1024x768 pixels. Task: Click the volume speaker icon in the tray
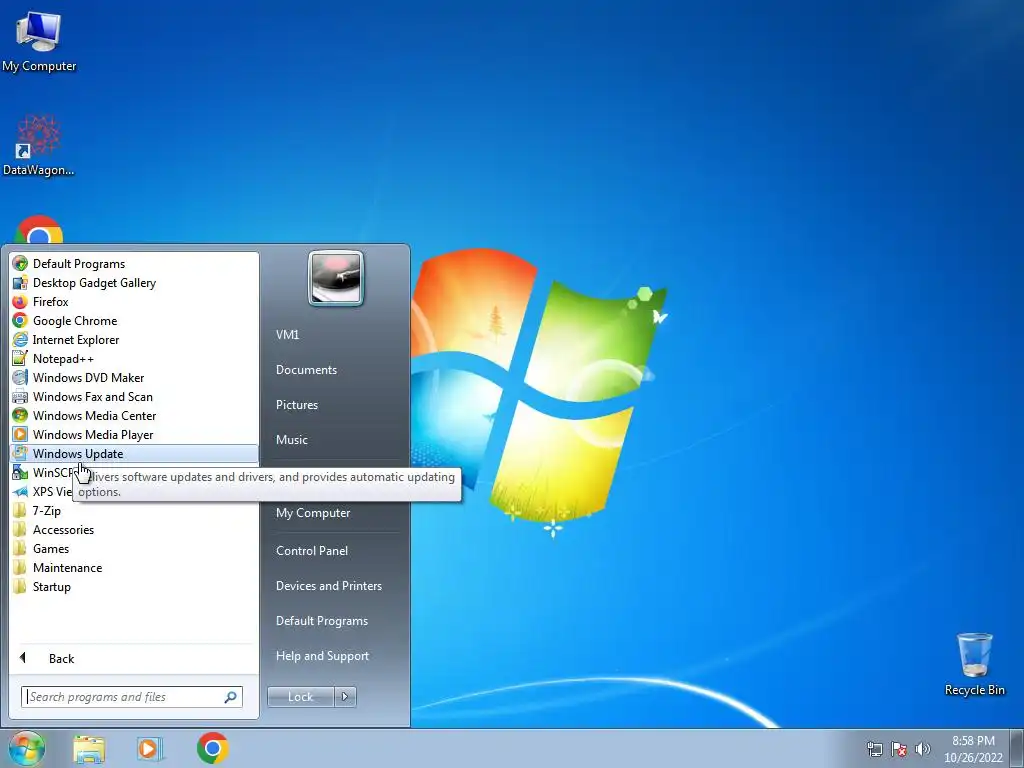(x=923, y=749)
